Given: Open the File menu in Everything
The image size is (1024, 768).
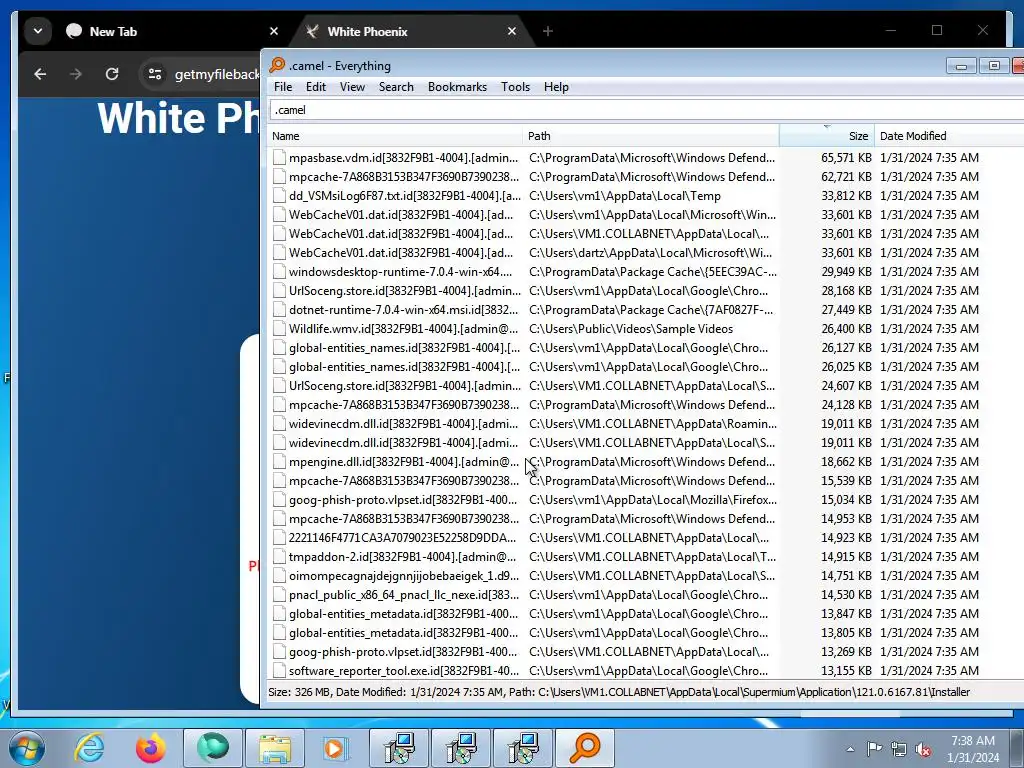Looking at the screenshot, I should (283, 87).
